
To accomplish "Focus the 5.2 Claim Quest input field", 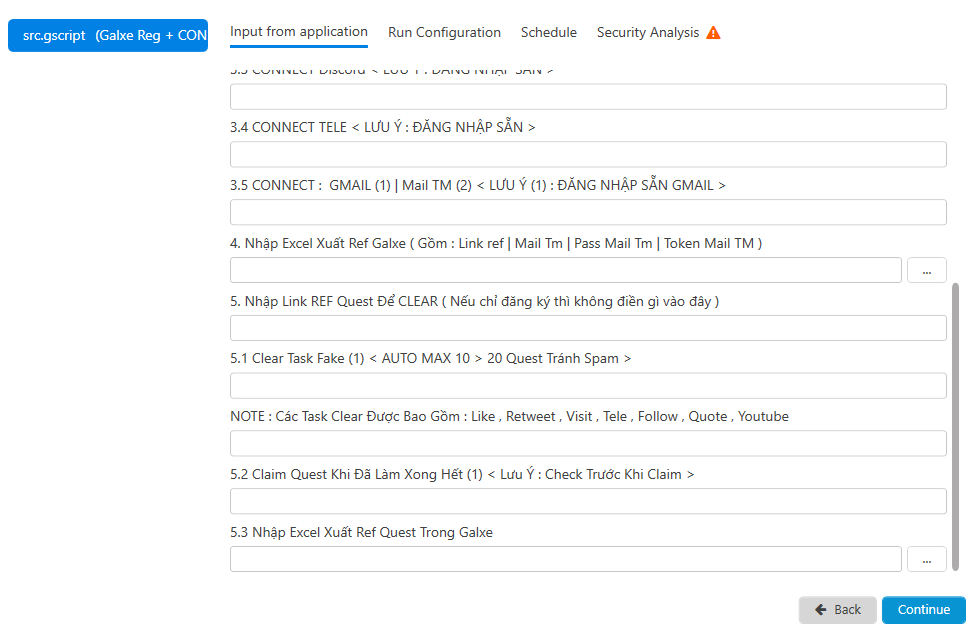I will pyautogui.click(x=588, y=501).
